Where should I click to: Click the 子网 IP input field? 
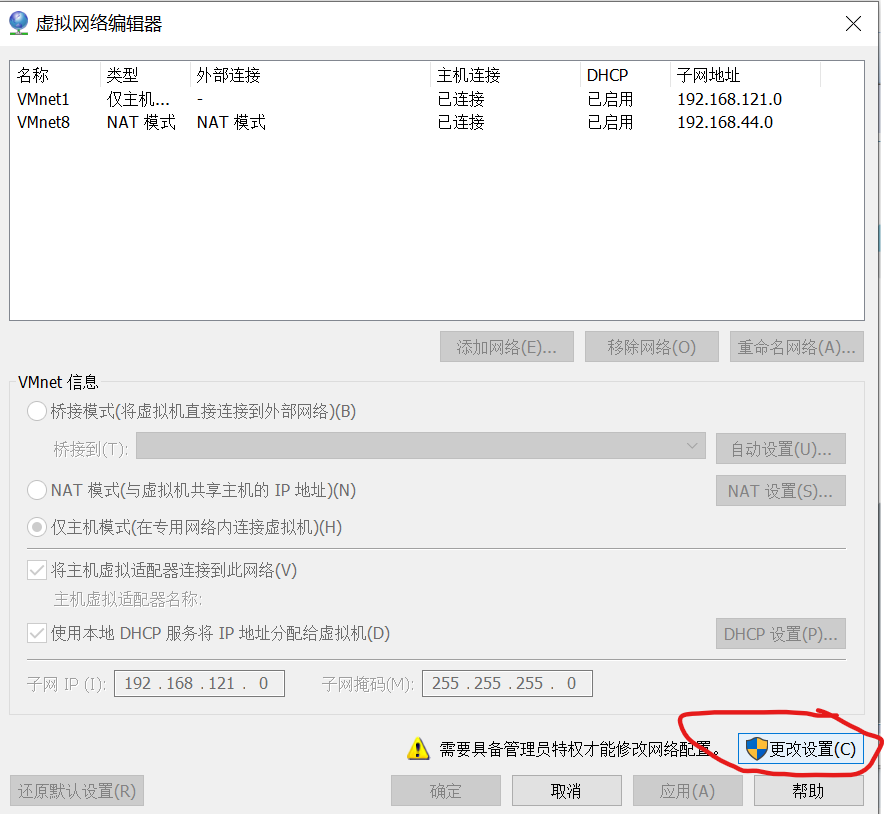tap(199, 684)
